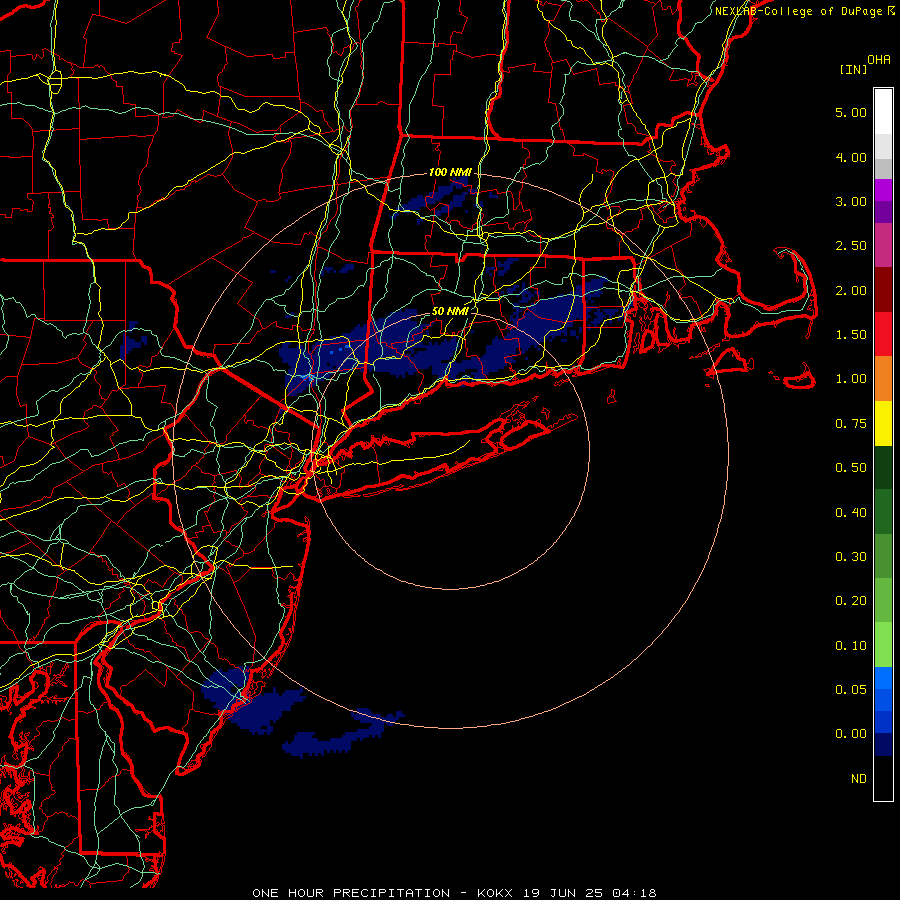Click the "50 NMI" range ring label
Screen dimensions: 900x900
pos(450,311)
